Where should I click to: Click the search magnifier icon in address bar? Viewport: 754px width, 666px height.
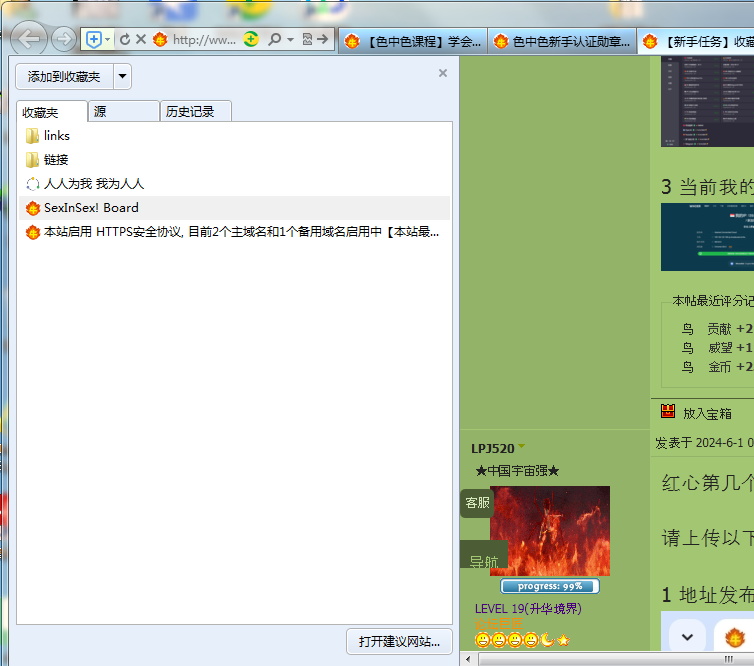tap(274, 40)
